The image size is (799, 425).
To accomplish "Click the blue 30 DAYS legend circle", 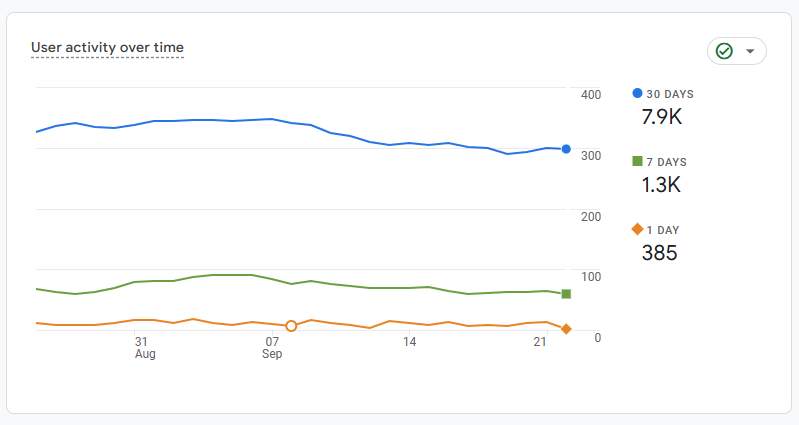I will pos(638,94).
